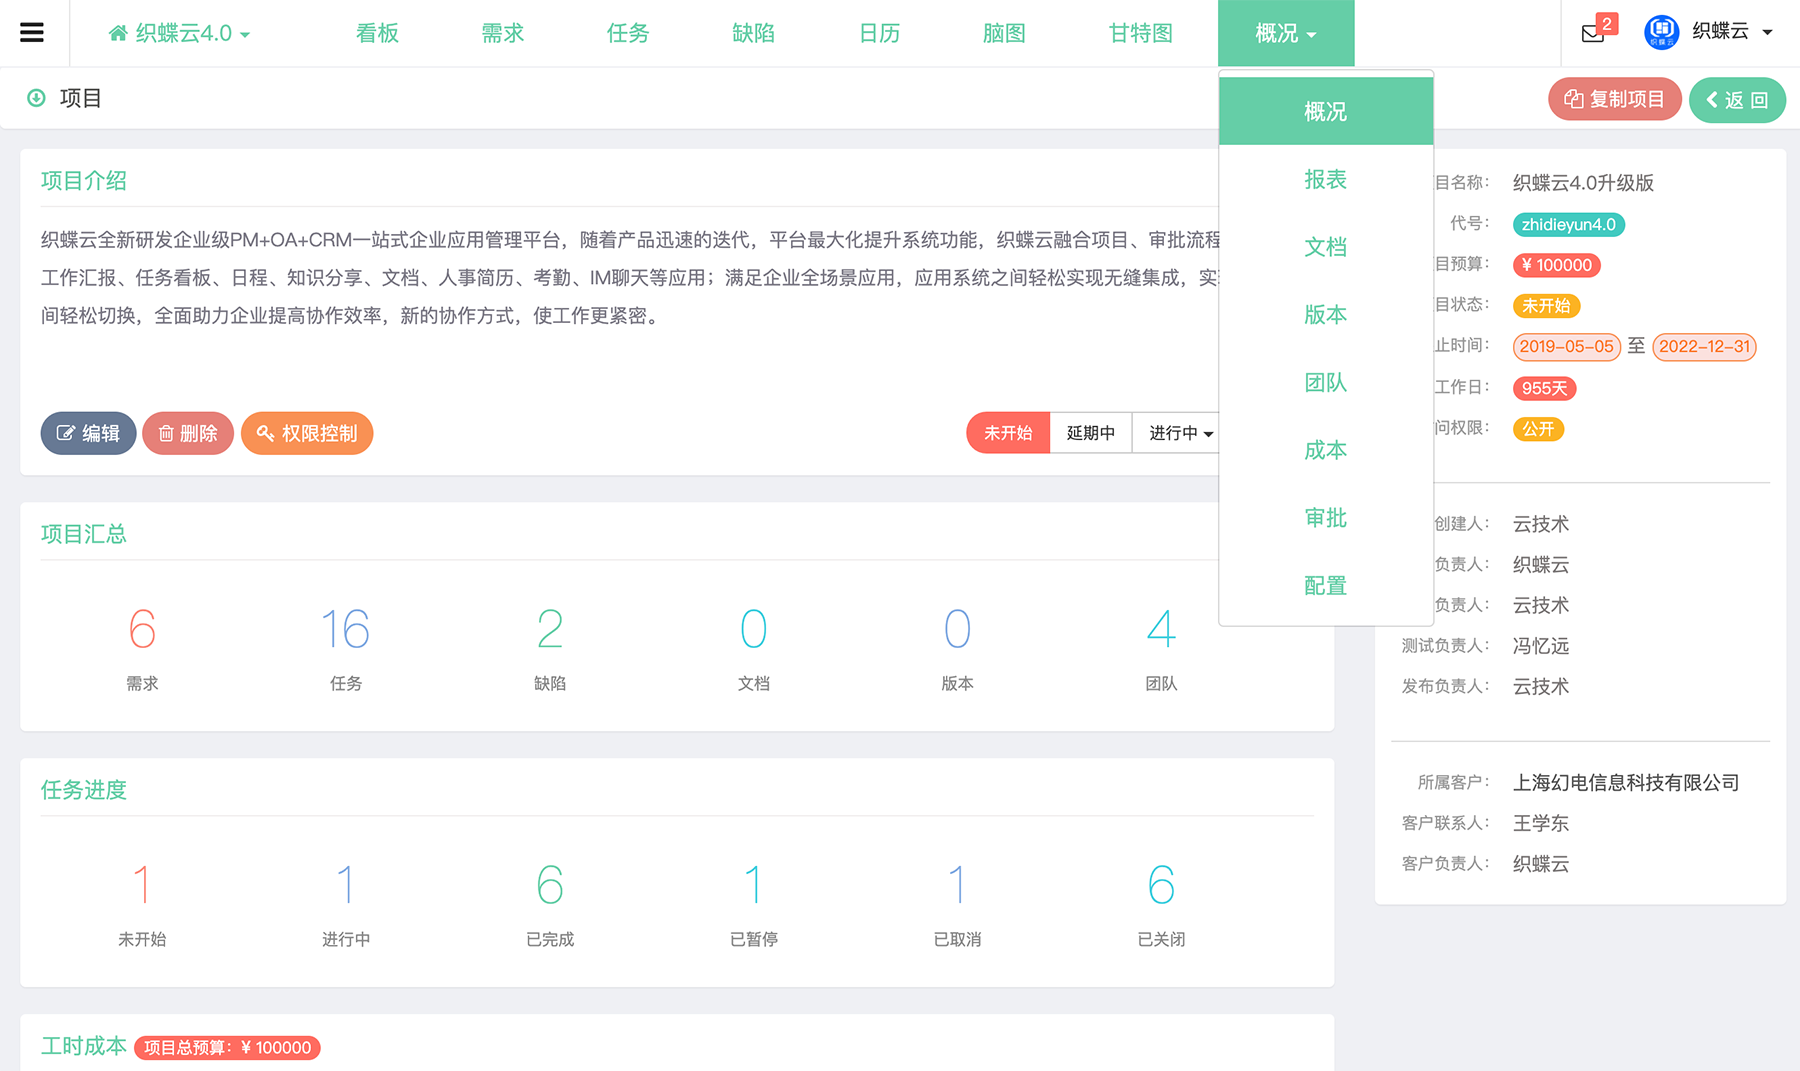Click the 删除 button
The height and width of the screenshot is (1071, 1800).
188,433
